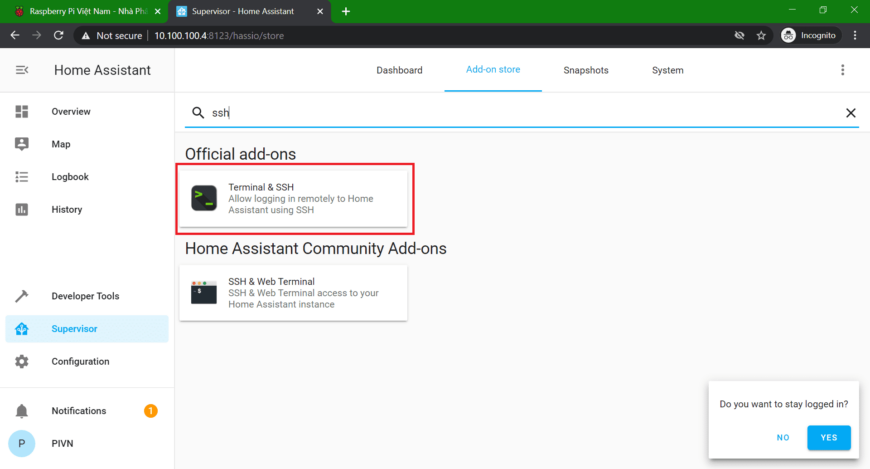Screen dimensions: 870x469
Task: Open Developer Tools
Action: [x=84, y=296]
